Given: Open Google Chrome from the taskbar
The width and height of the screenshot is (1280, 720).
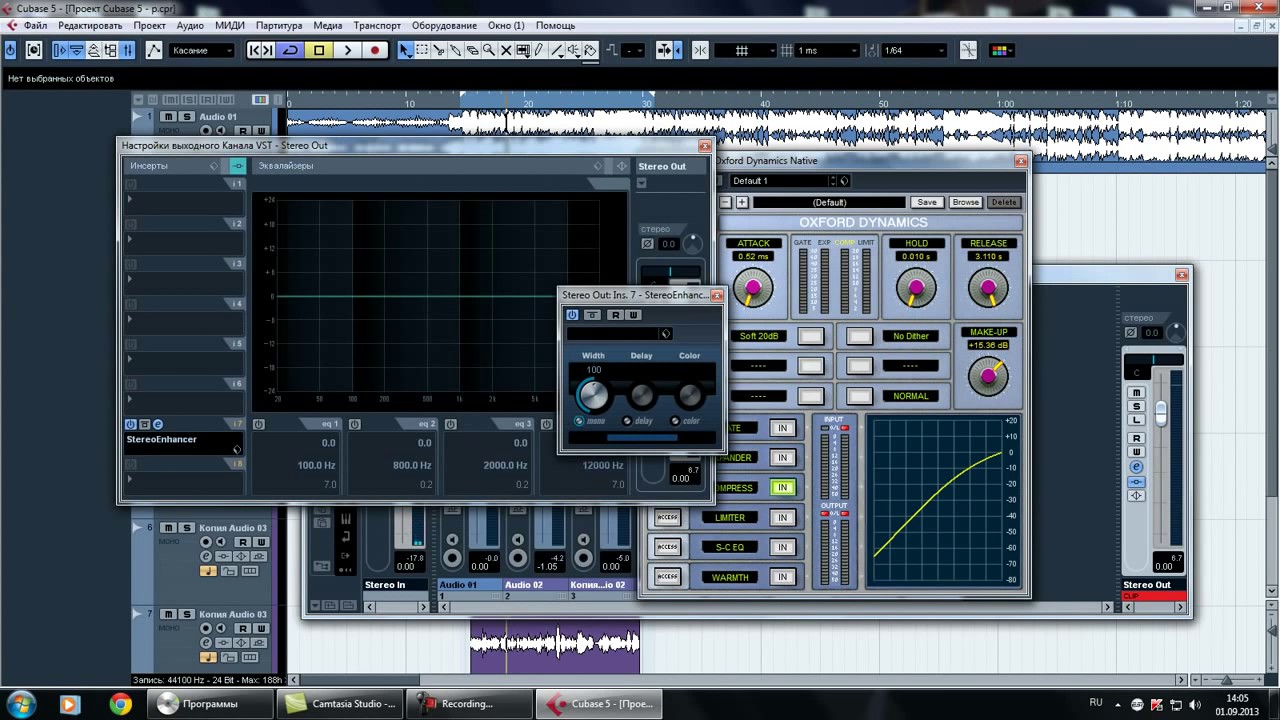Looking at the screenshot, I should (120, 704).
